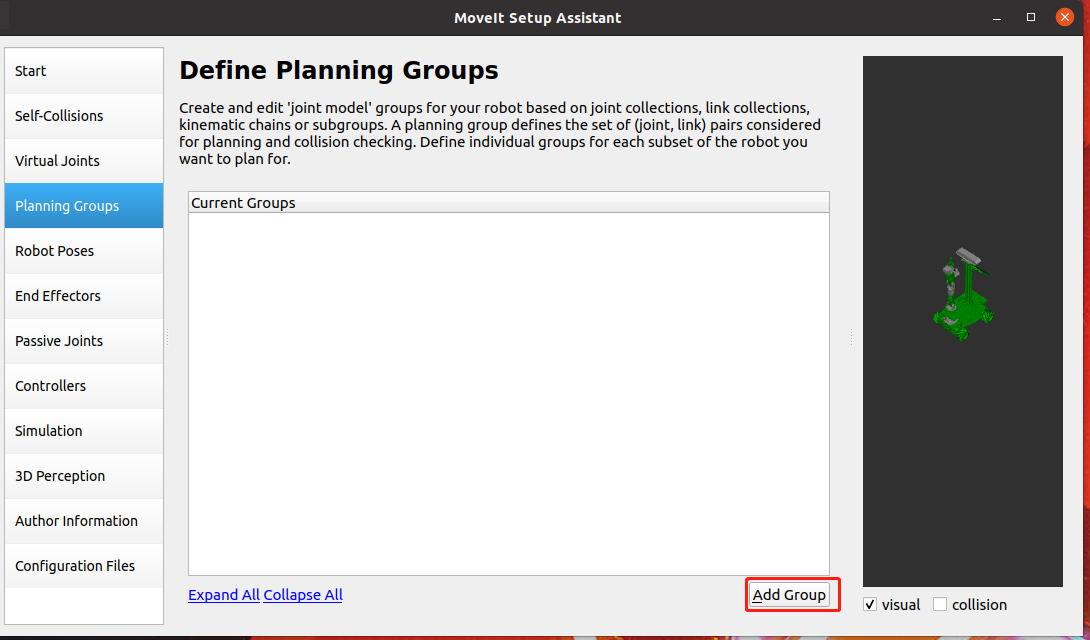Click the Expand All link
1090x640 pixels.
click(224, 595)
